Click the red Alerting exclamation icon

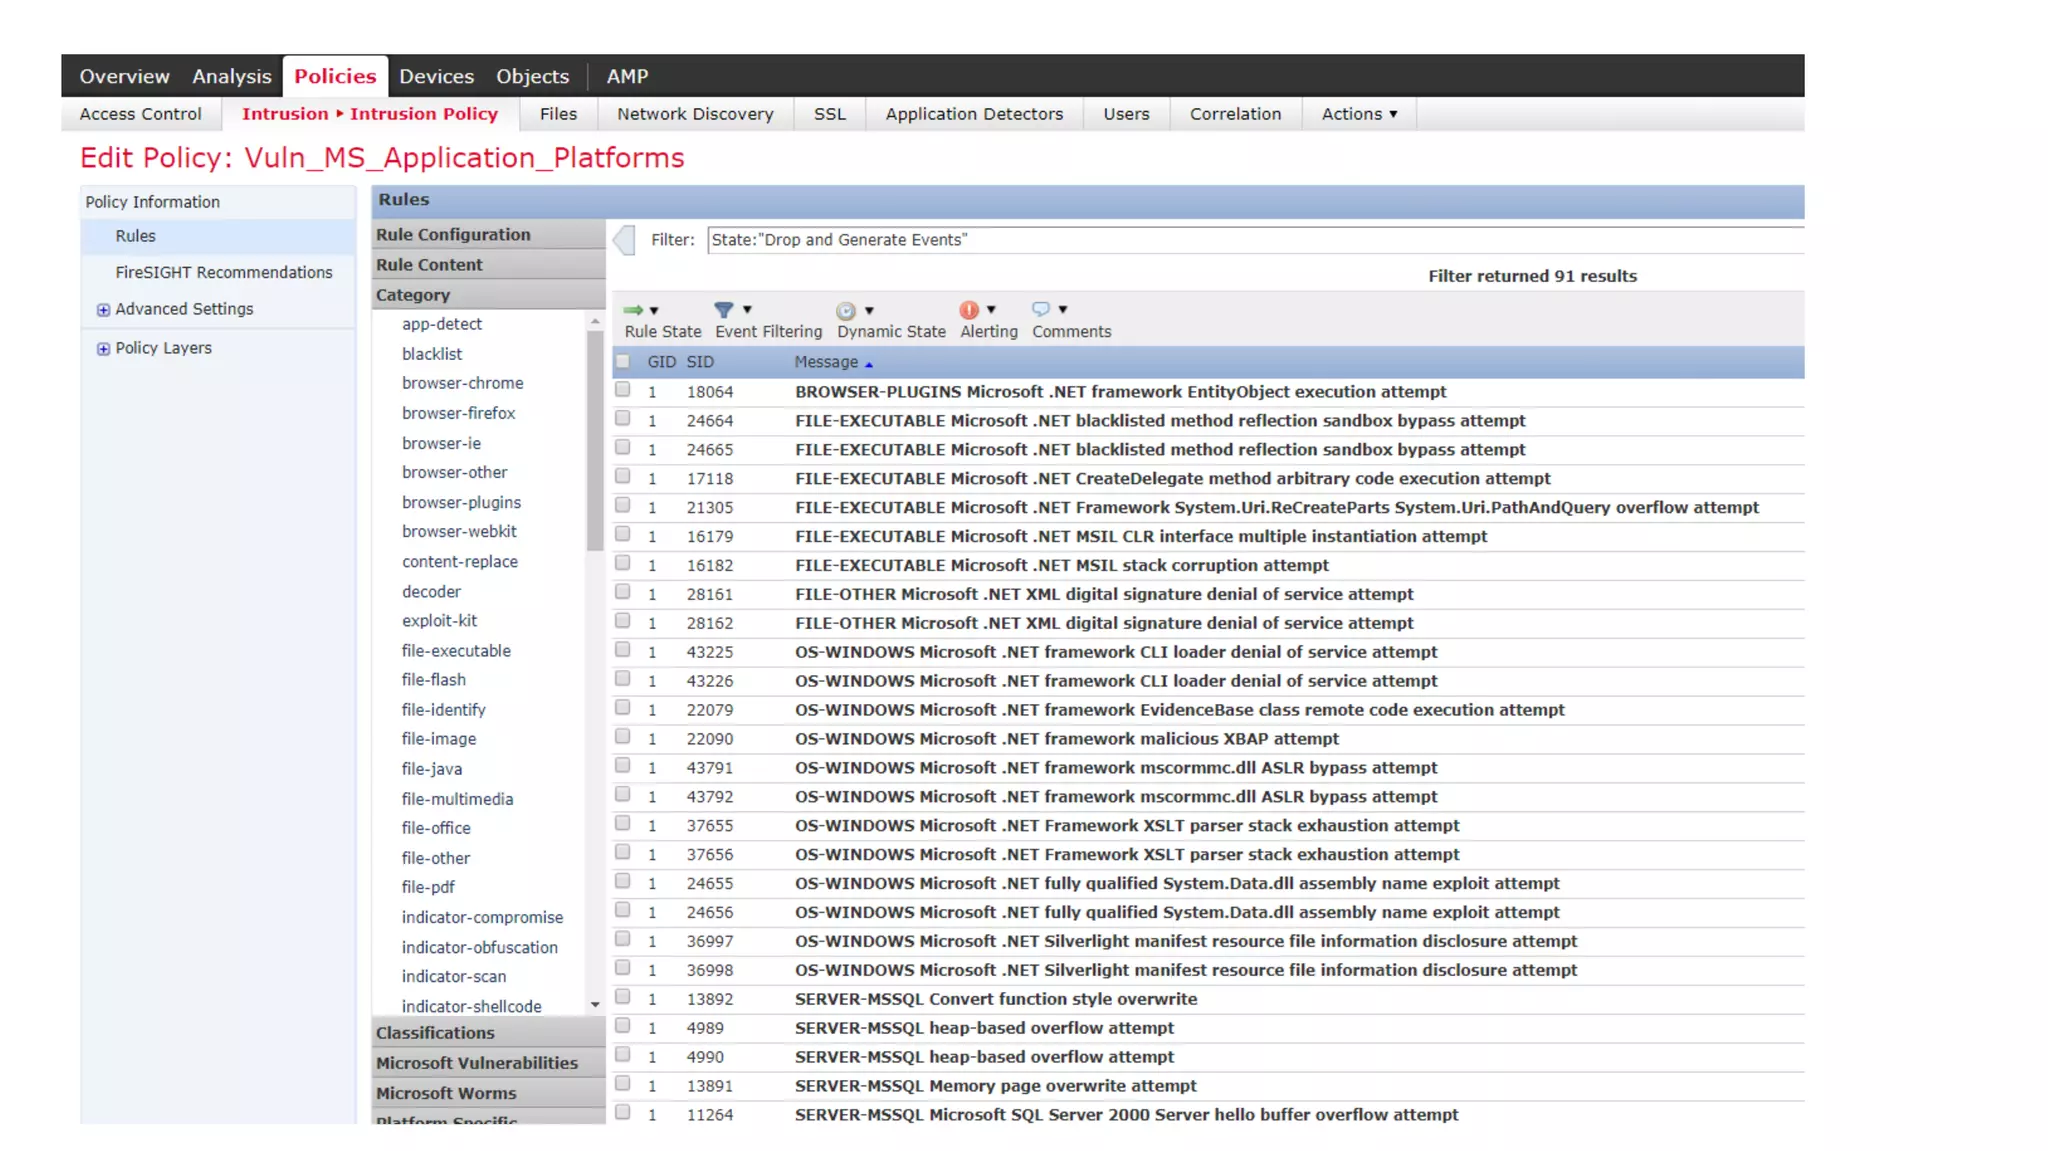(969, 310)
